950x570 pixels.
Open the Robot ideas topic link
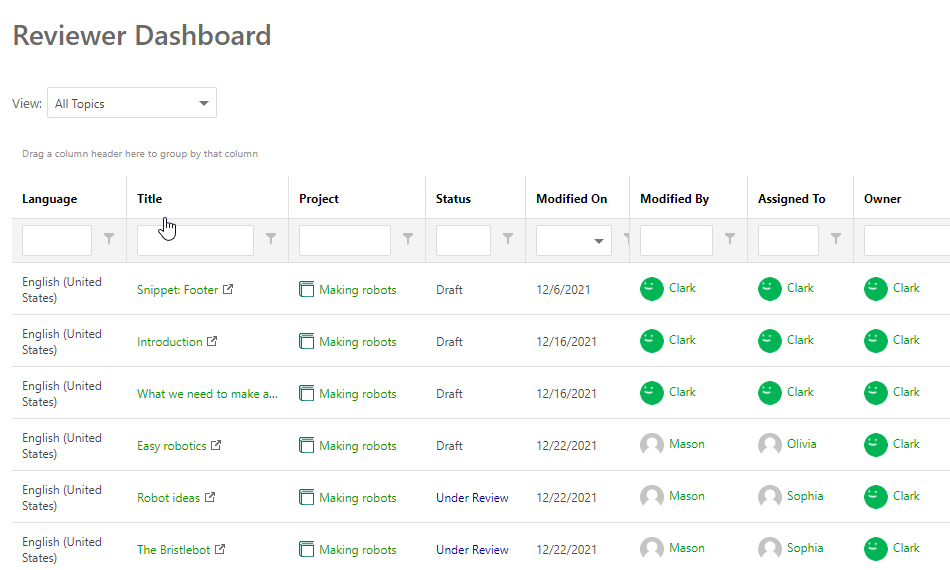pos(168,498)
